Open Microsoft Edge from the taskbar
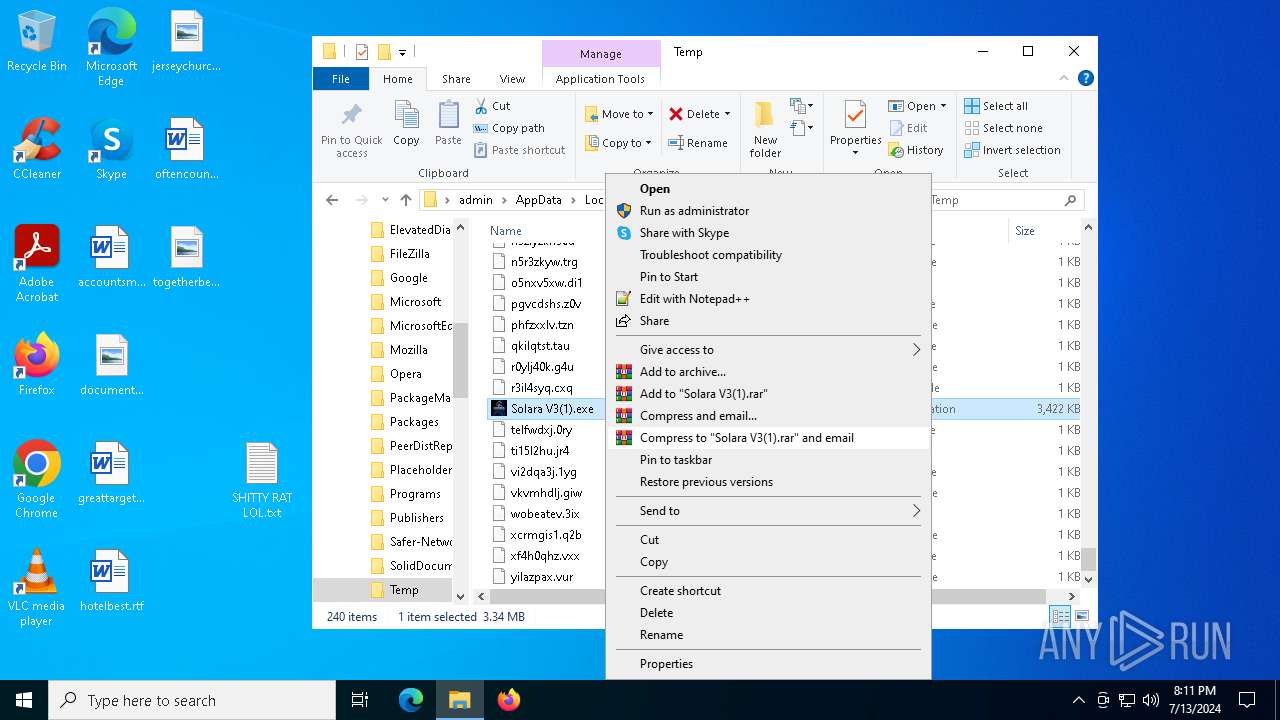Screen dimensions: 1280x720 411,700
